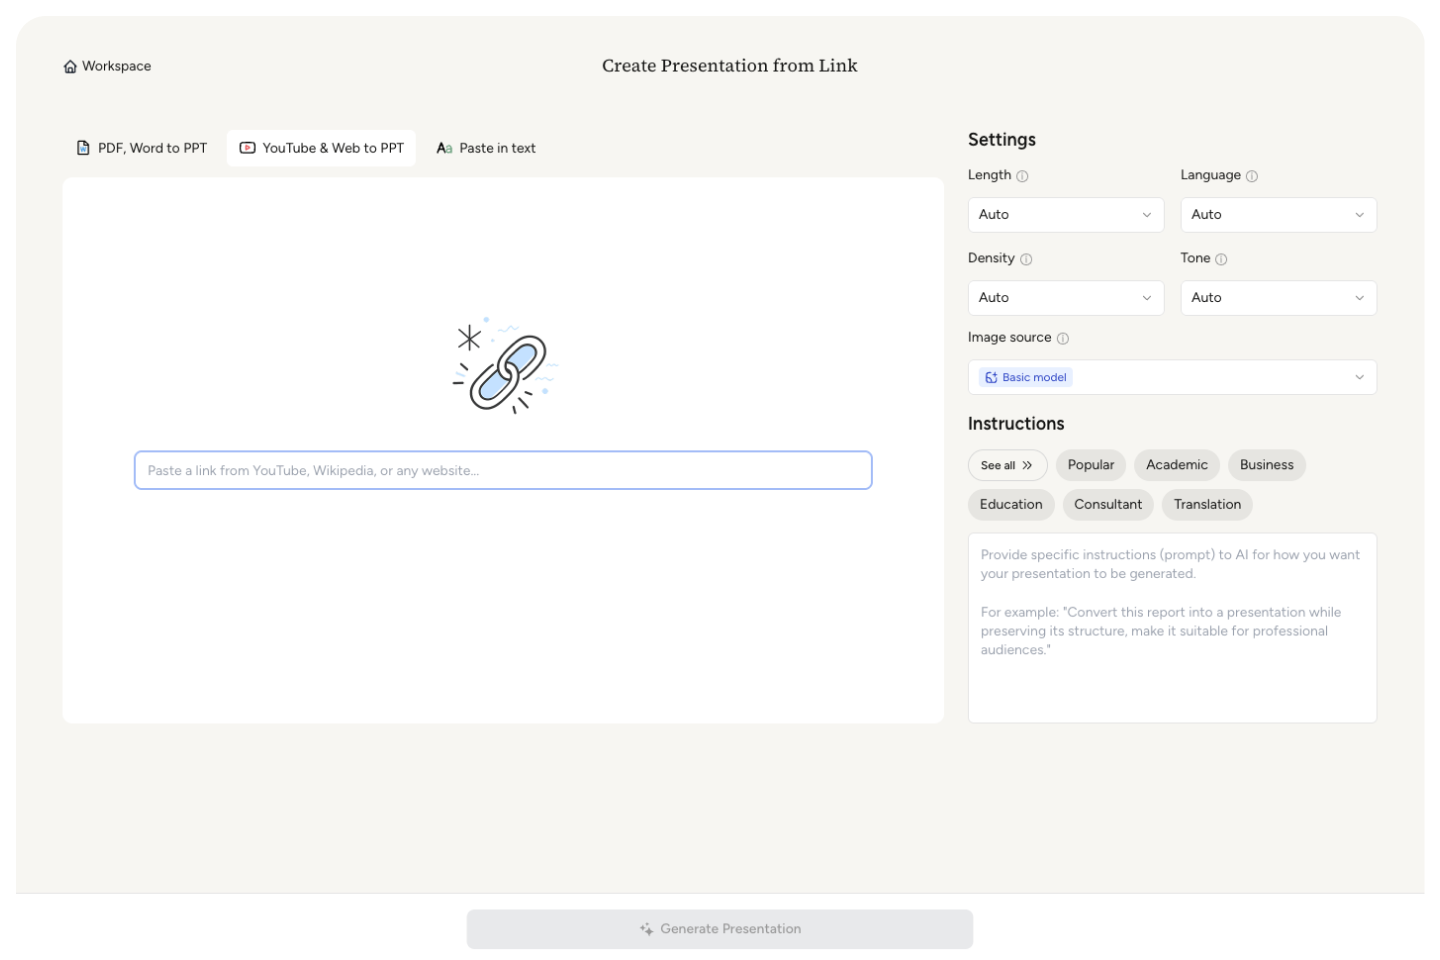This screenshot has width=1440, height=960.
Task: Click the Workspace home icon
Action: pyautogui.click(x=70, y=67)
